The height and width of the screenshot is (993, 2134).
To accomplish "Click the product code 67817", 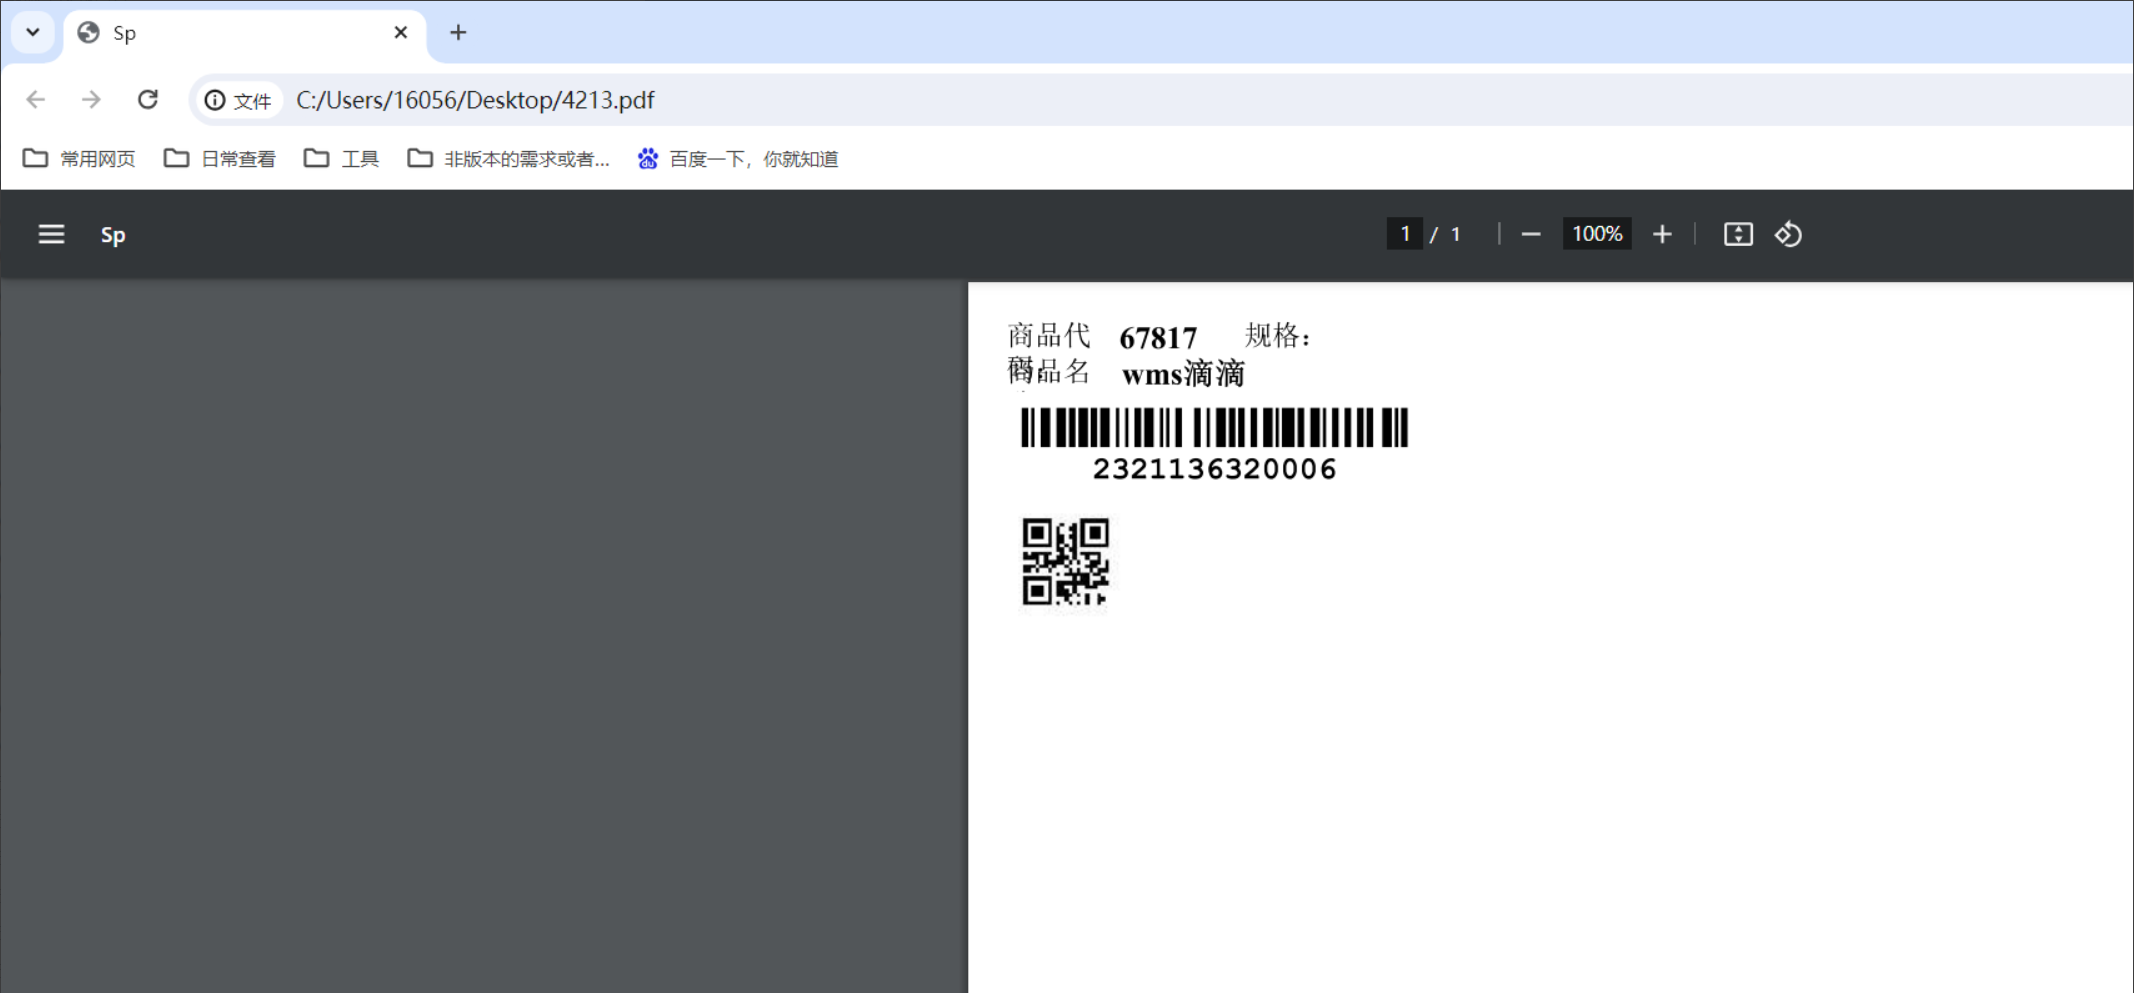I will tap(1158, 338).
